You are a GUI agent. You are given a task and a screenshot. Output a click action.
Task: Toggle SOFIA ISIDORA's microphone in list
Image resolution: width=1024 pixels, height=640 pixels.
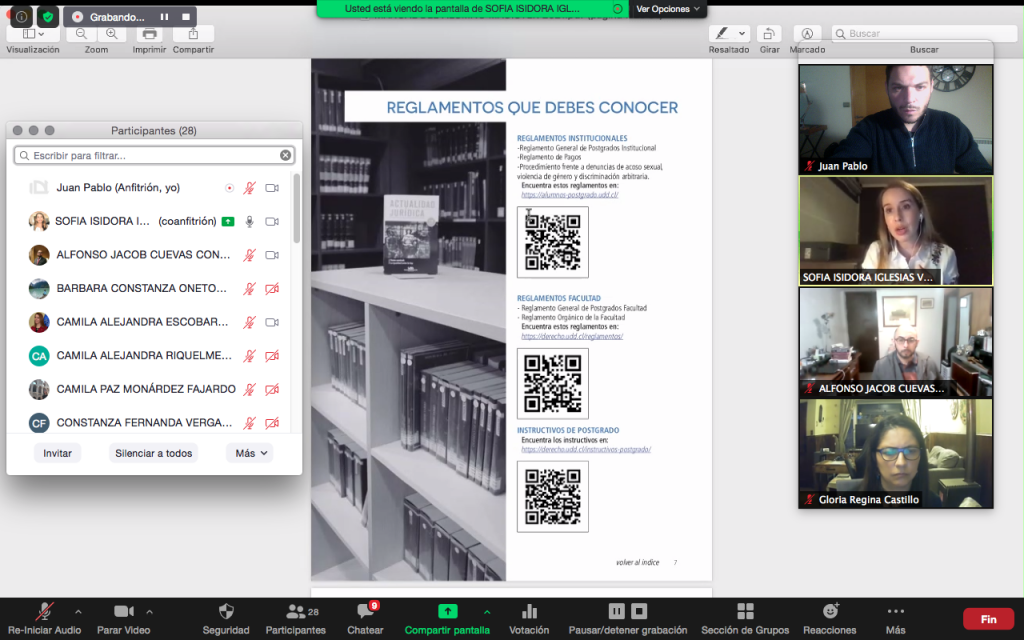click(x=249, y=221)
